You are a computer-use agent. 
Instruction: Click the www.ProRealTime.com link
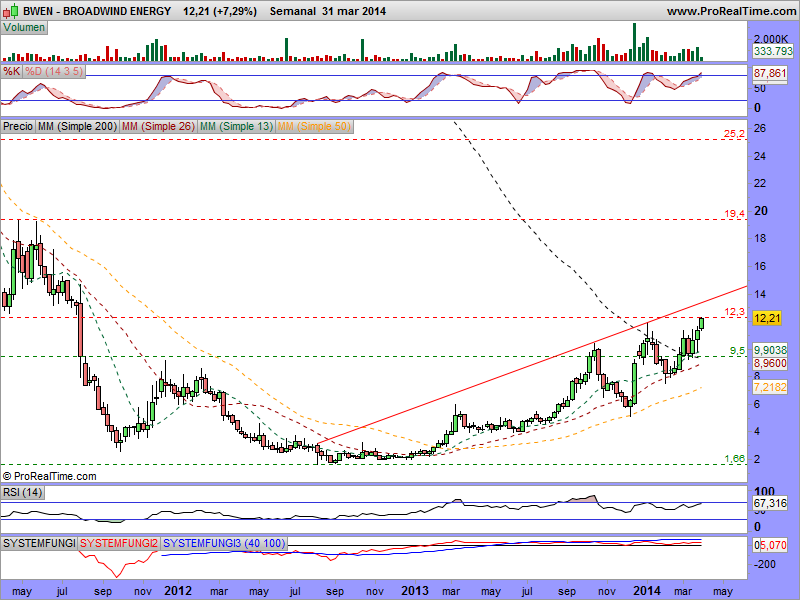[x=731, y=11]
